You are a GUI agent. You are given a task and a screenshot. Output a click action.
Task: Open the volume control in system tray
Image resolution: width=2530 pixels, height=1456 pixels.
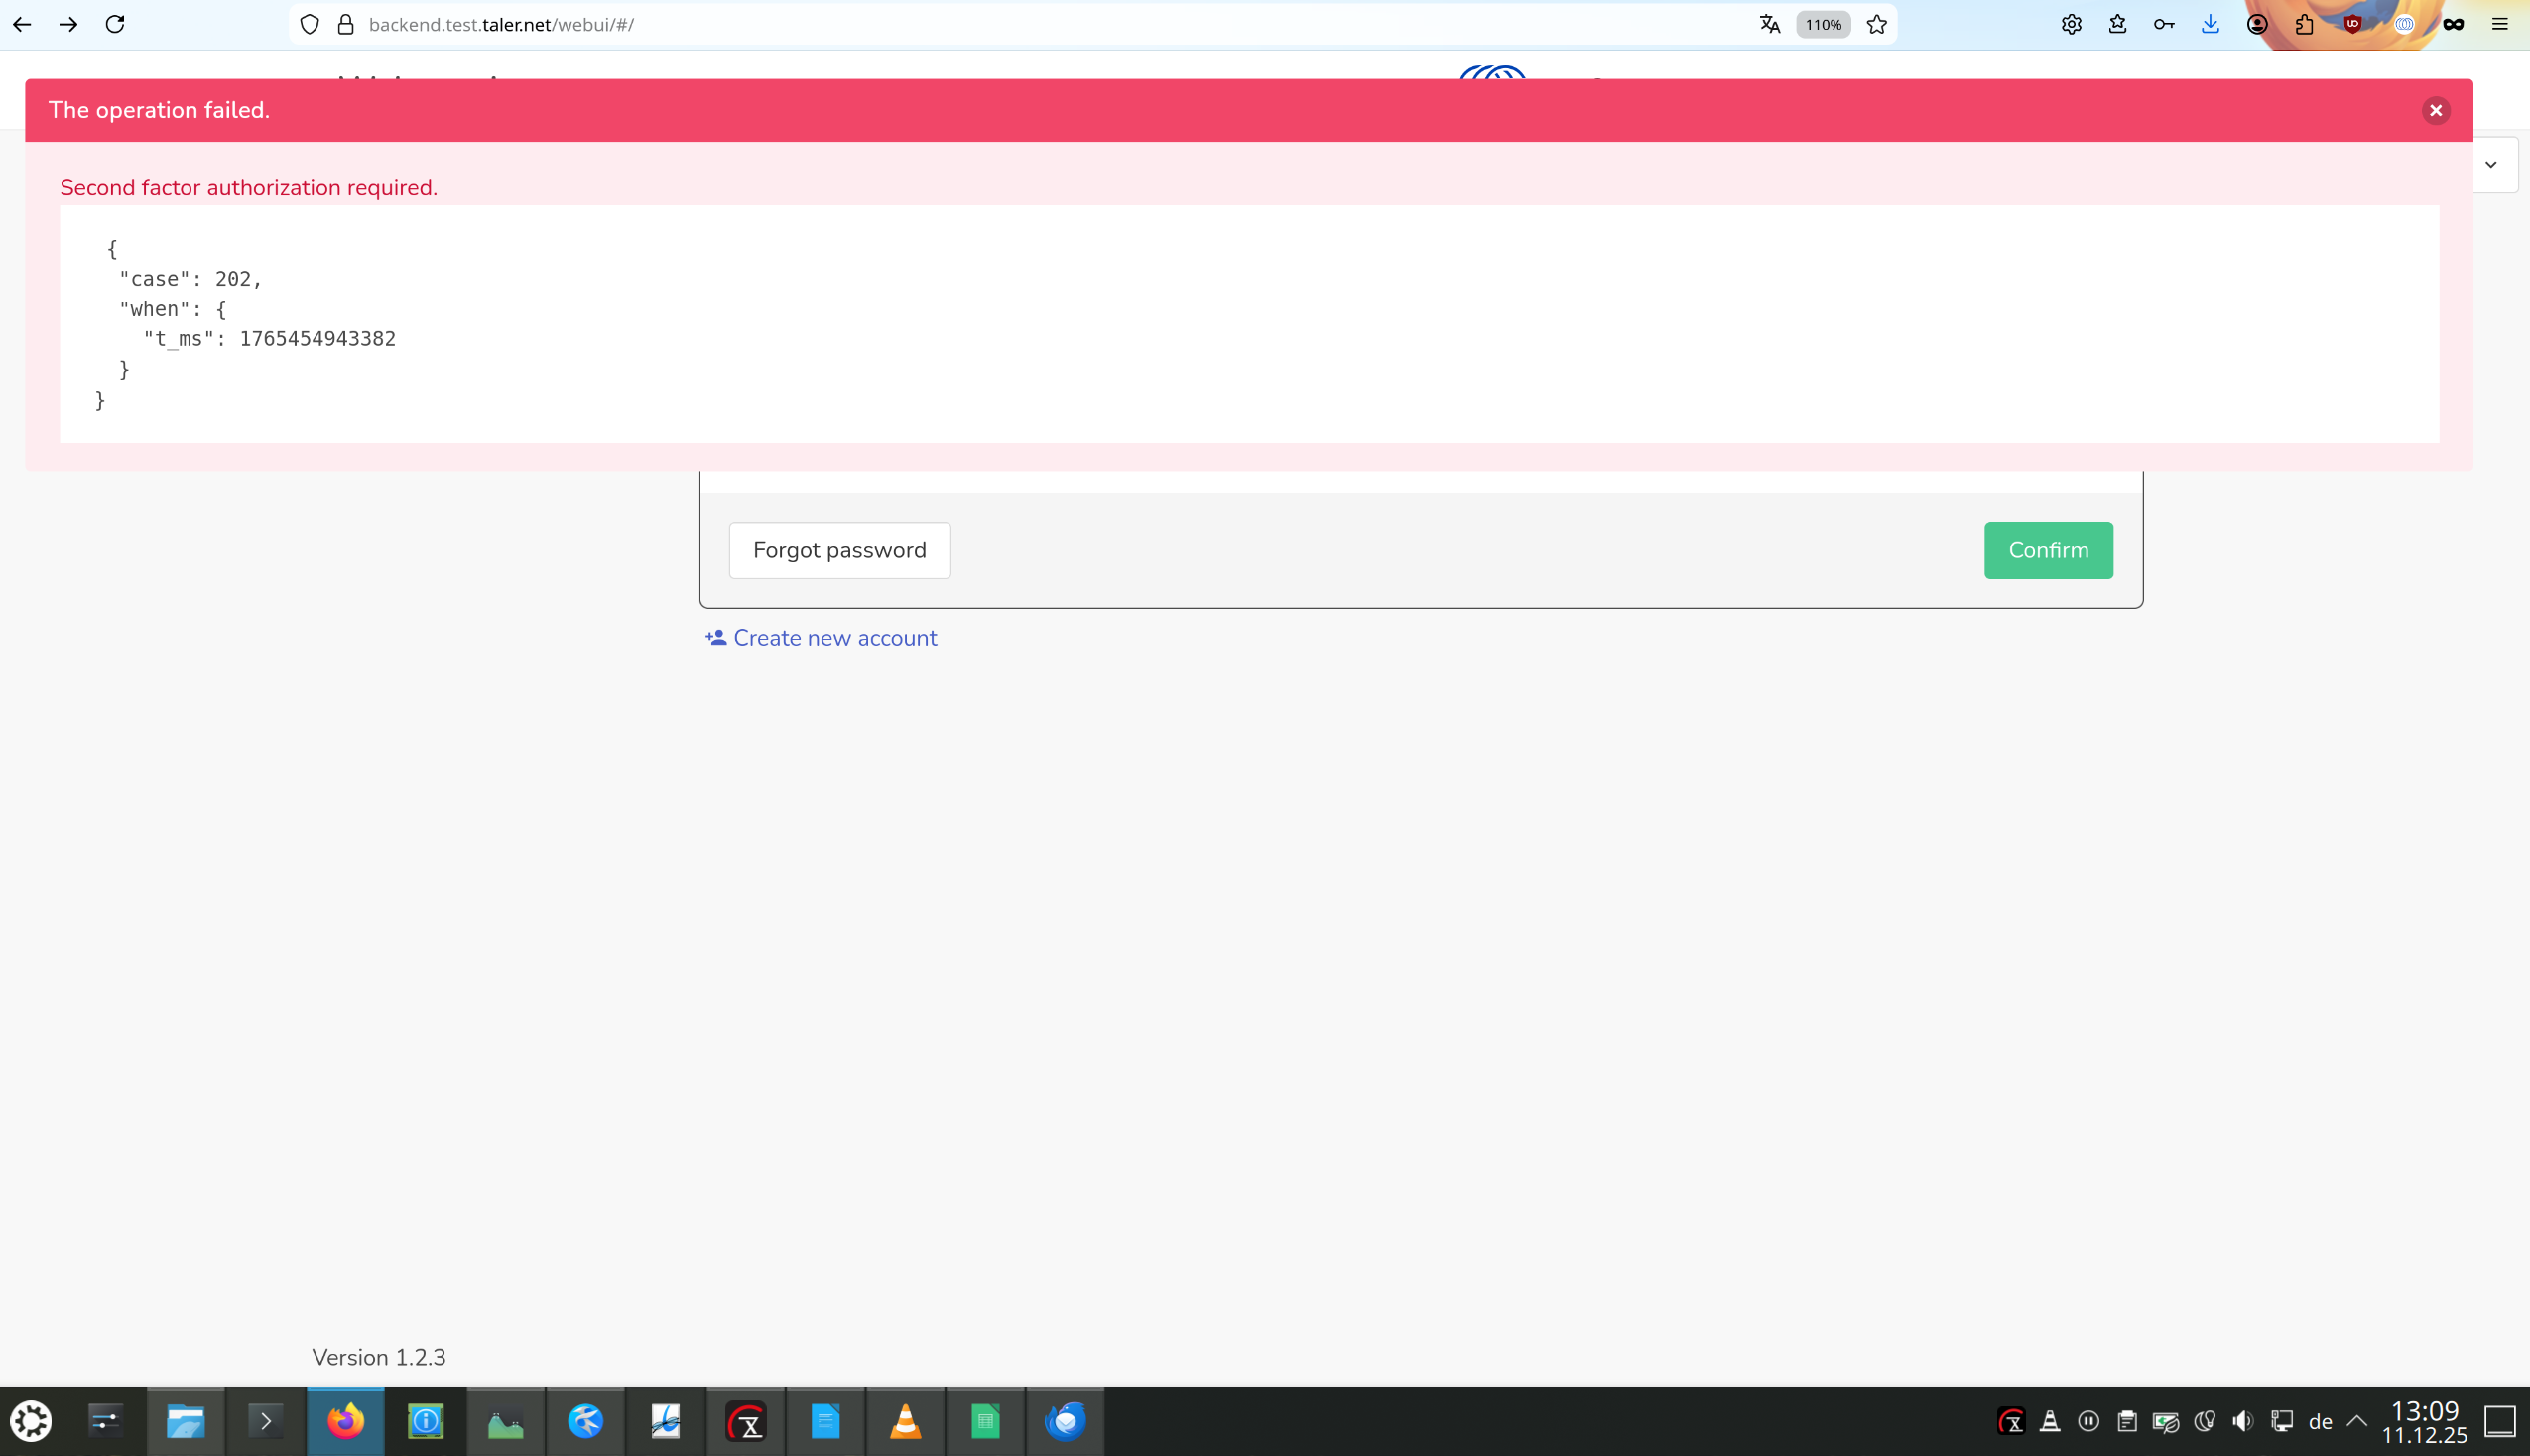(x=2243, y=1421)
